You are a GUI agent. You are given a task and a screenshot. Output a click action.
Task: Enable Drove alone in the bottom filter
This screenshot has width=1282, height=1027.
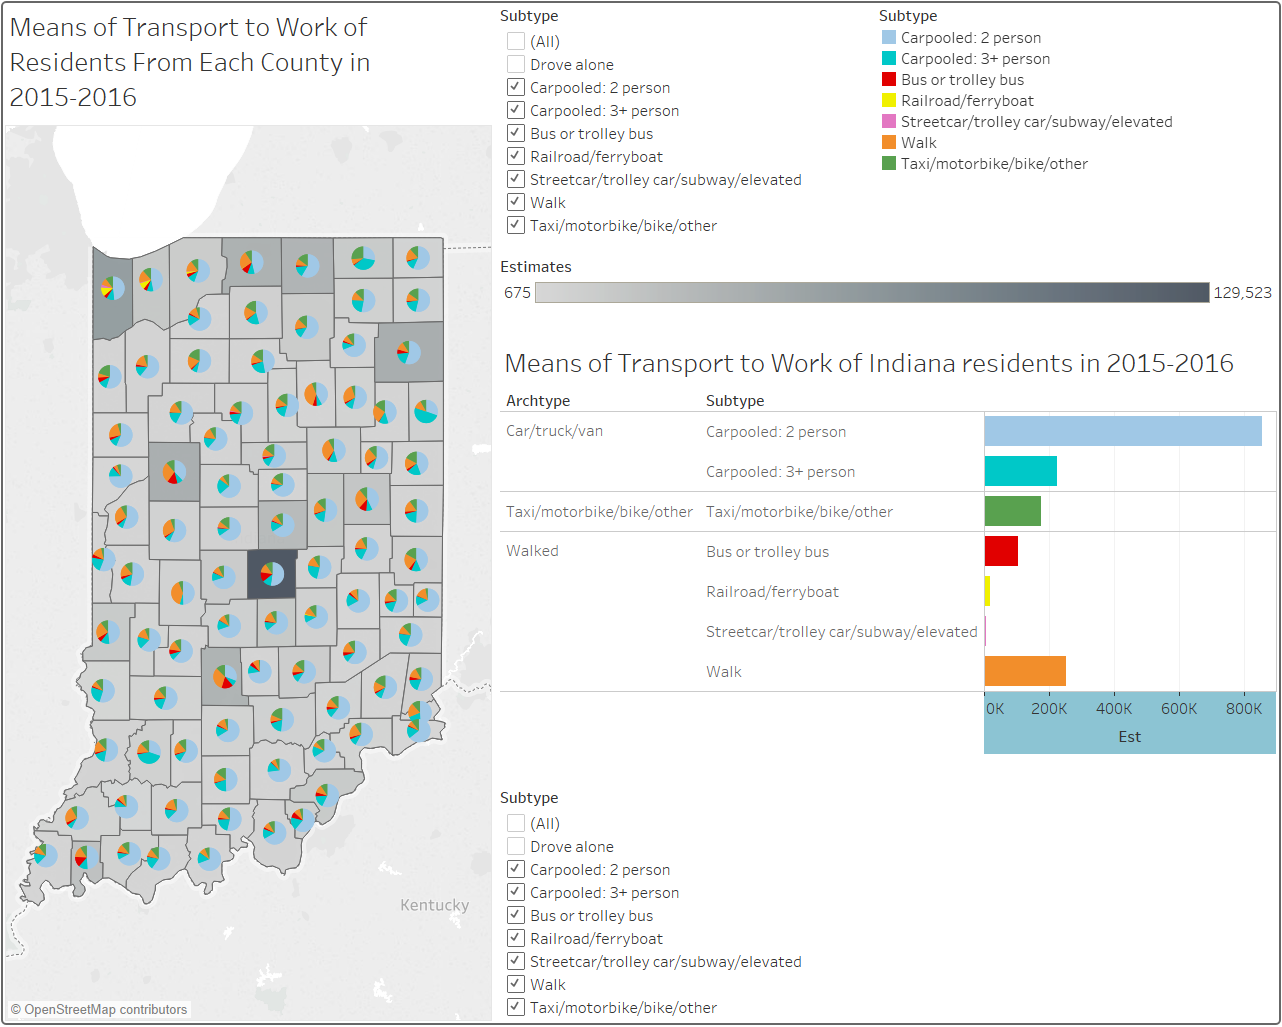click(x=516, y=846)
